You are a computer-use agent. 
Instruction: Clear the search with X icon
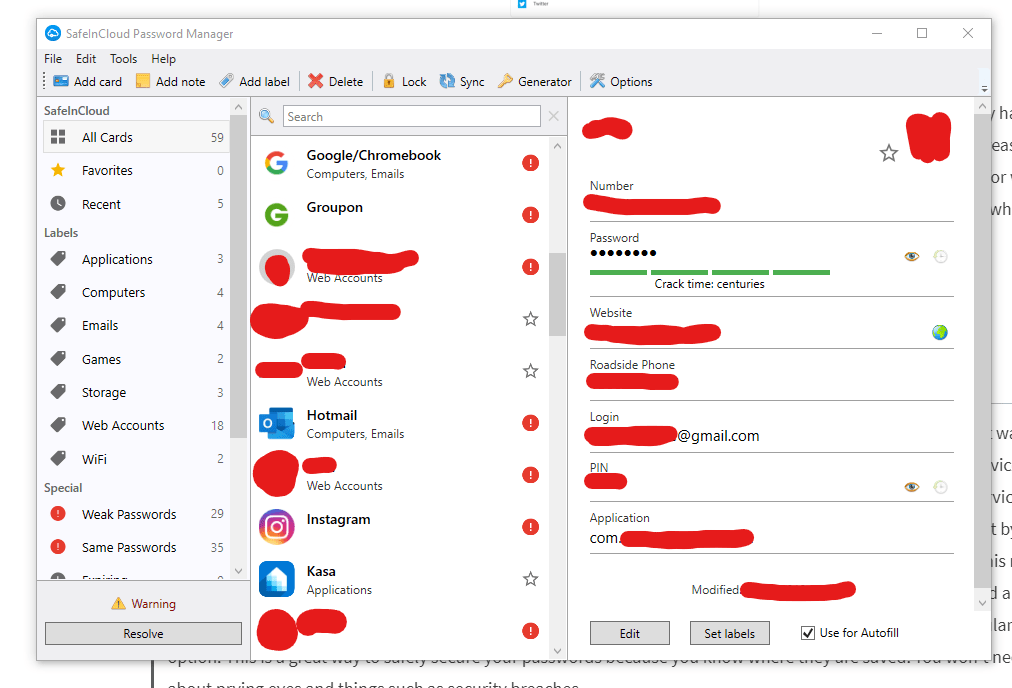(554, 116)
